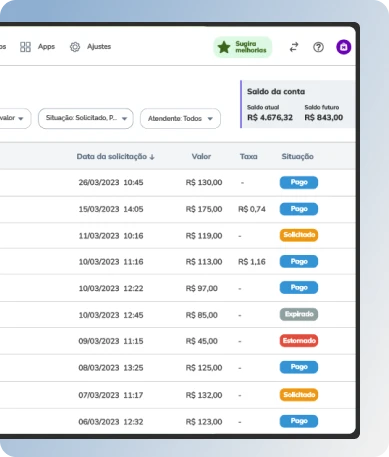Click Solicitado badge on 11/03/2023 row
This screenshot has width=389, height=457.
click(299, 235)
